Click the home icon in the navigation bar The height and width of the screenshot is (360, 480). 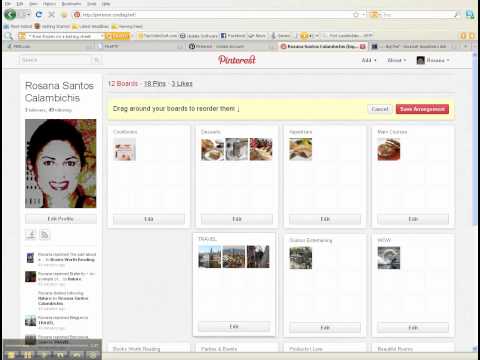[x=64, y=14]
